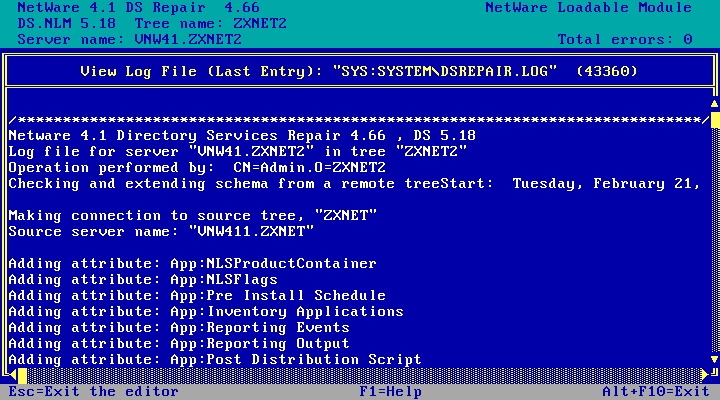720x400 pixels.
Task: Click the DS.NLM 5.18 Tree name line
Action: (x=152, y=23)
